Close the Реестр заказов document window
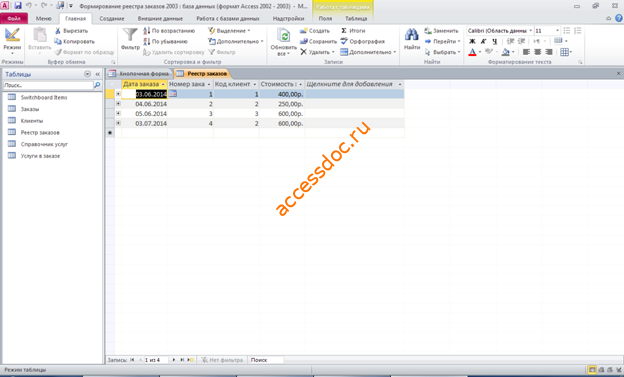 coord(618,73)
